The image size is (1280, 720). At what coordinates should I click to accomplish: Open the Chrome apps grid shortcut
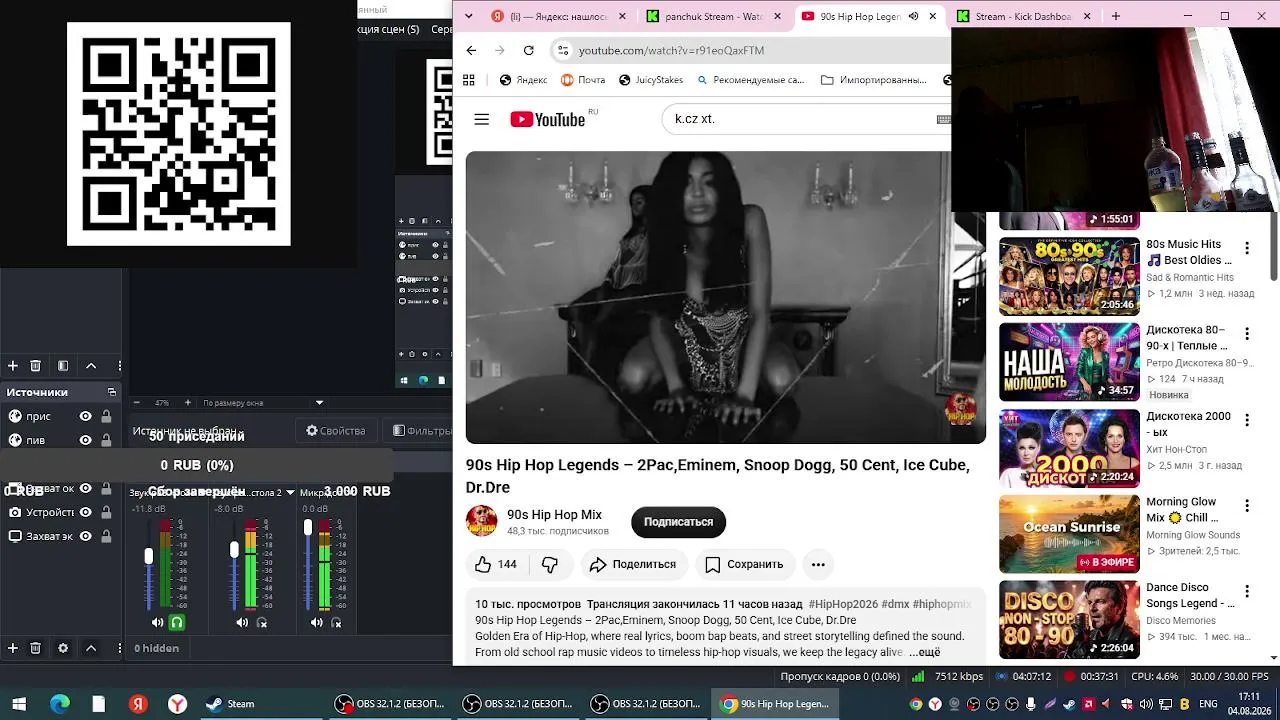[x=468, y=80]
